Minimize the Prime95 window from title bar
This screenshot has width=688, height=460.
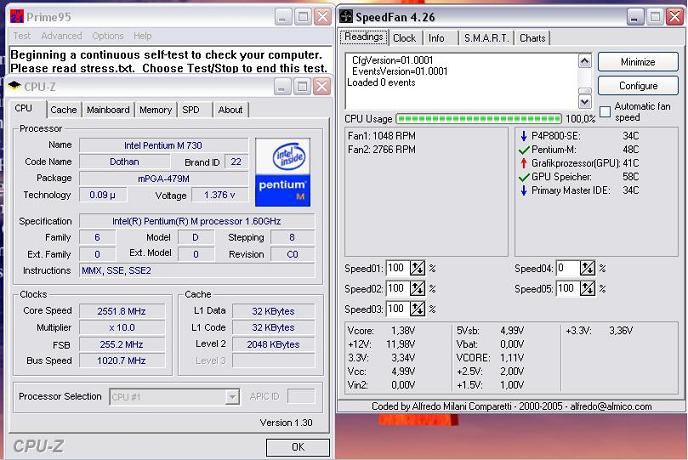point(283,17)
